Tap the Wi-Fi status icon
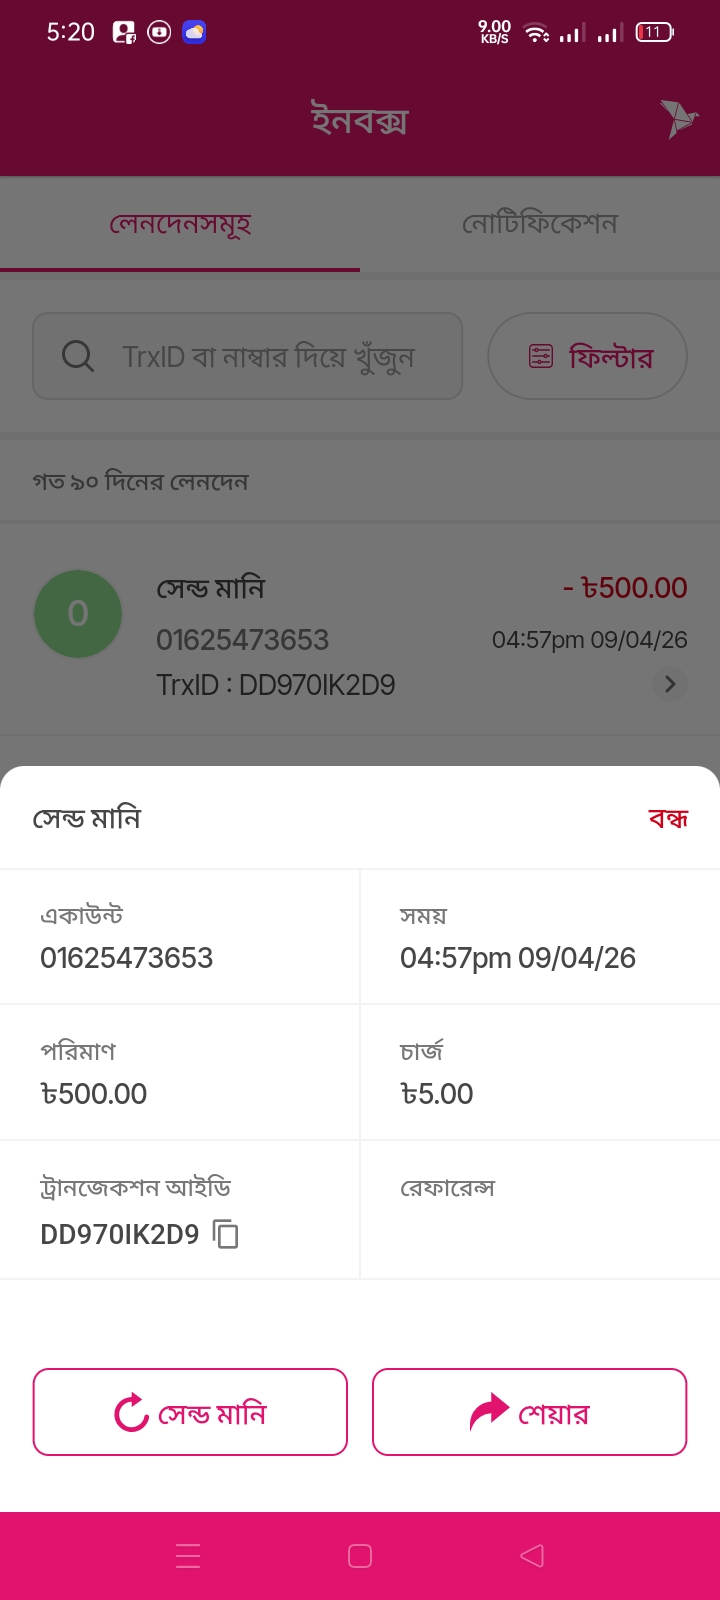This screenshot has width=720, height=1600. click(537, 33)
